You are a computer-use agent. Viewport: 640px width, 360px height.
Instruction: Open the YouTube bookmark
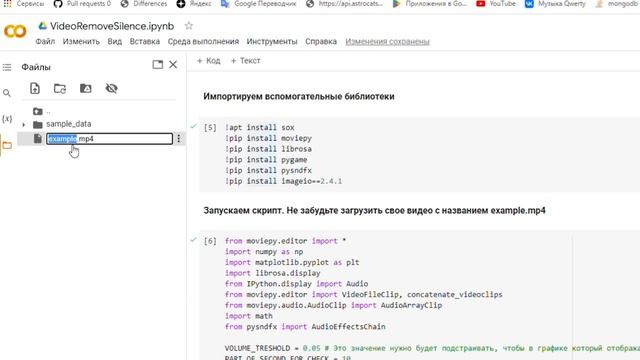pos(496,4)
